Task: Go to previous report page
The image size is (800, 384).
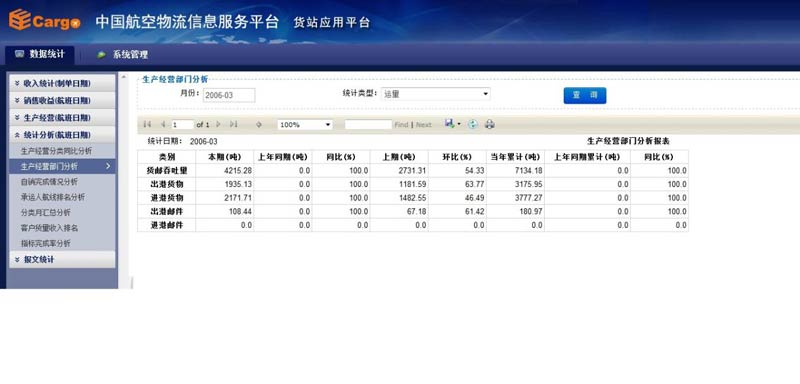Action: (163, 124)
